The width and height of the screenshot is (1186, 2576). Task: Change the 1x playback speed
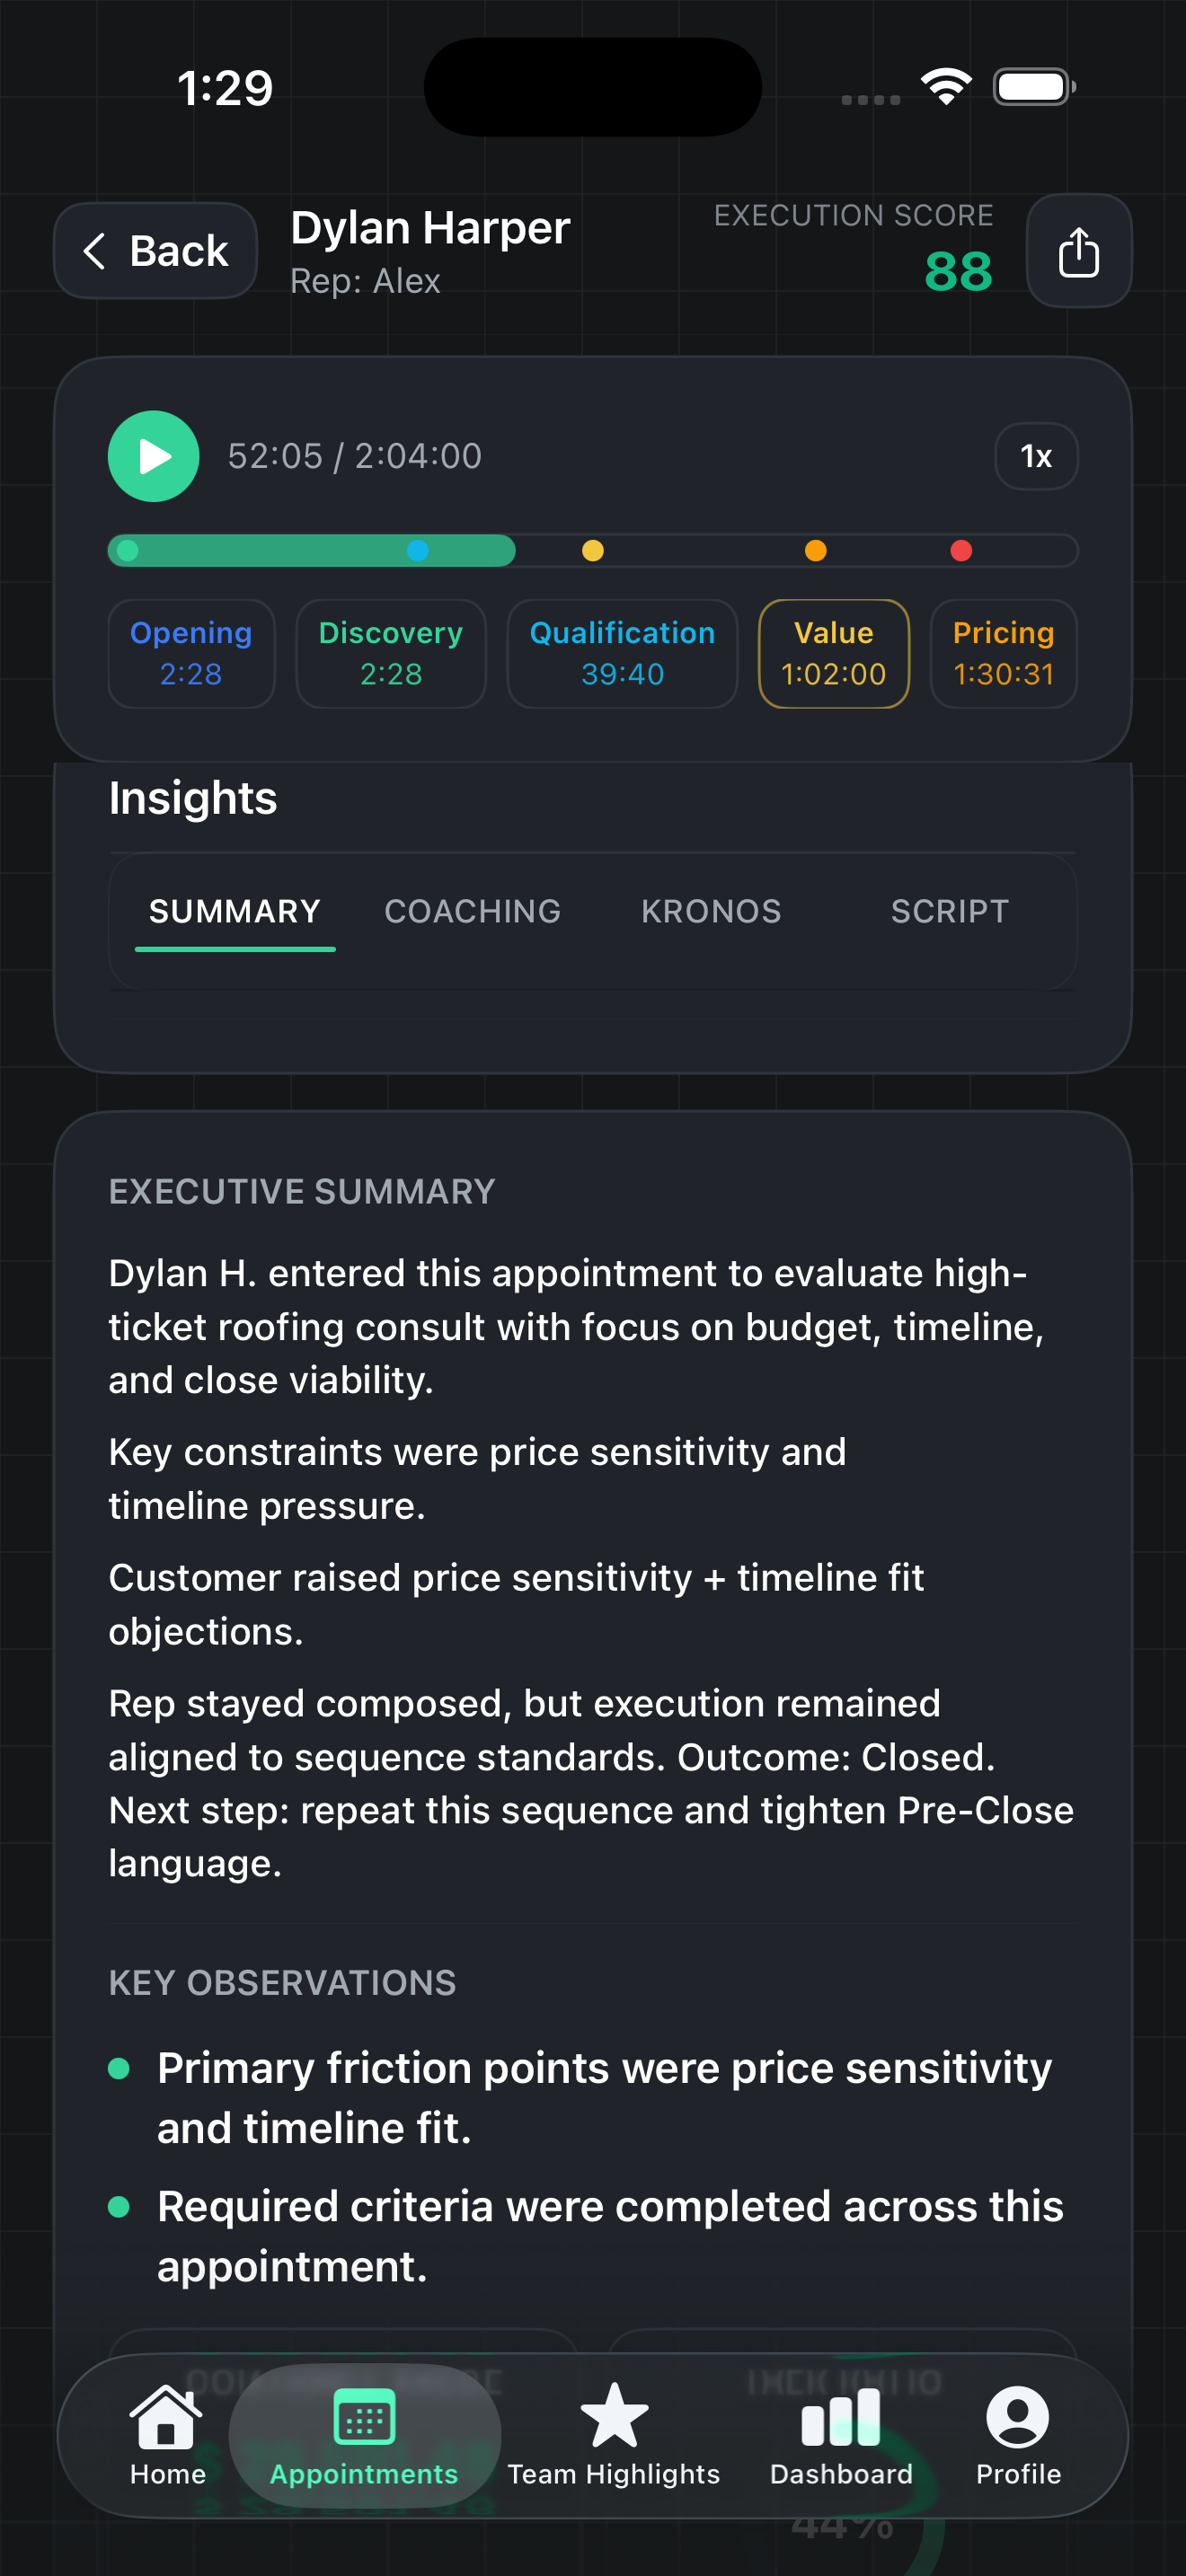(1035, 457)
